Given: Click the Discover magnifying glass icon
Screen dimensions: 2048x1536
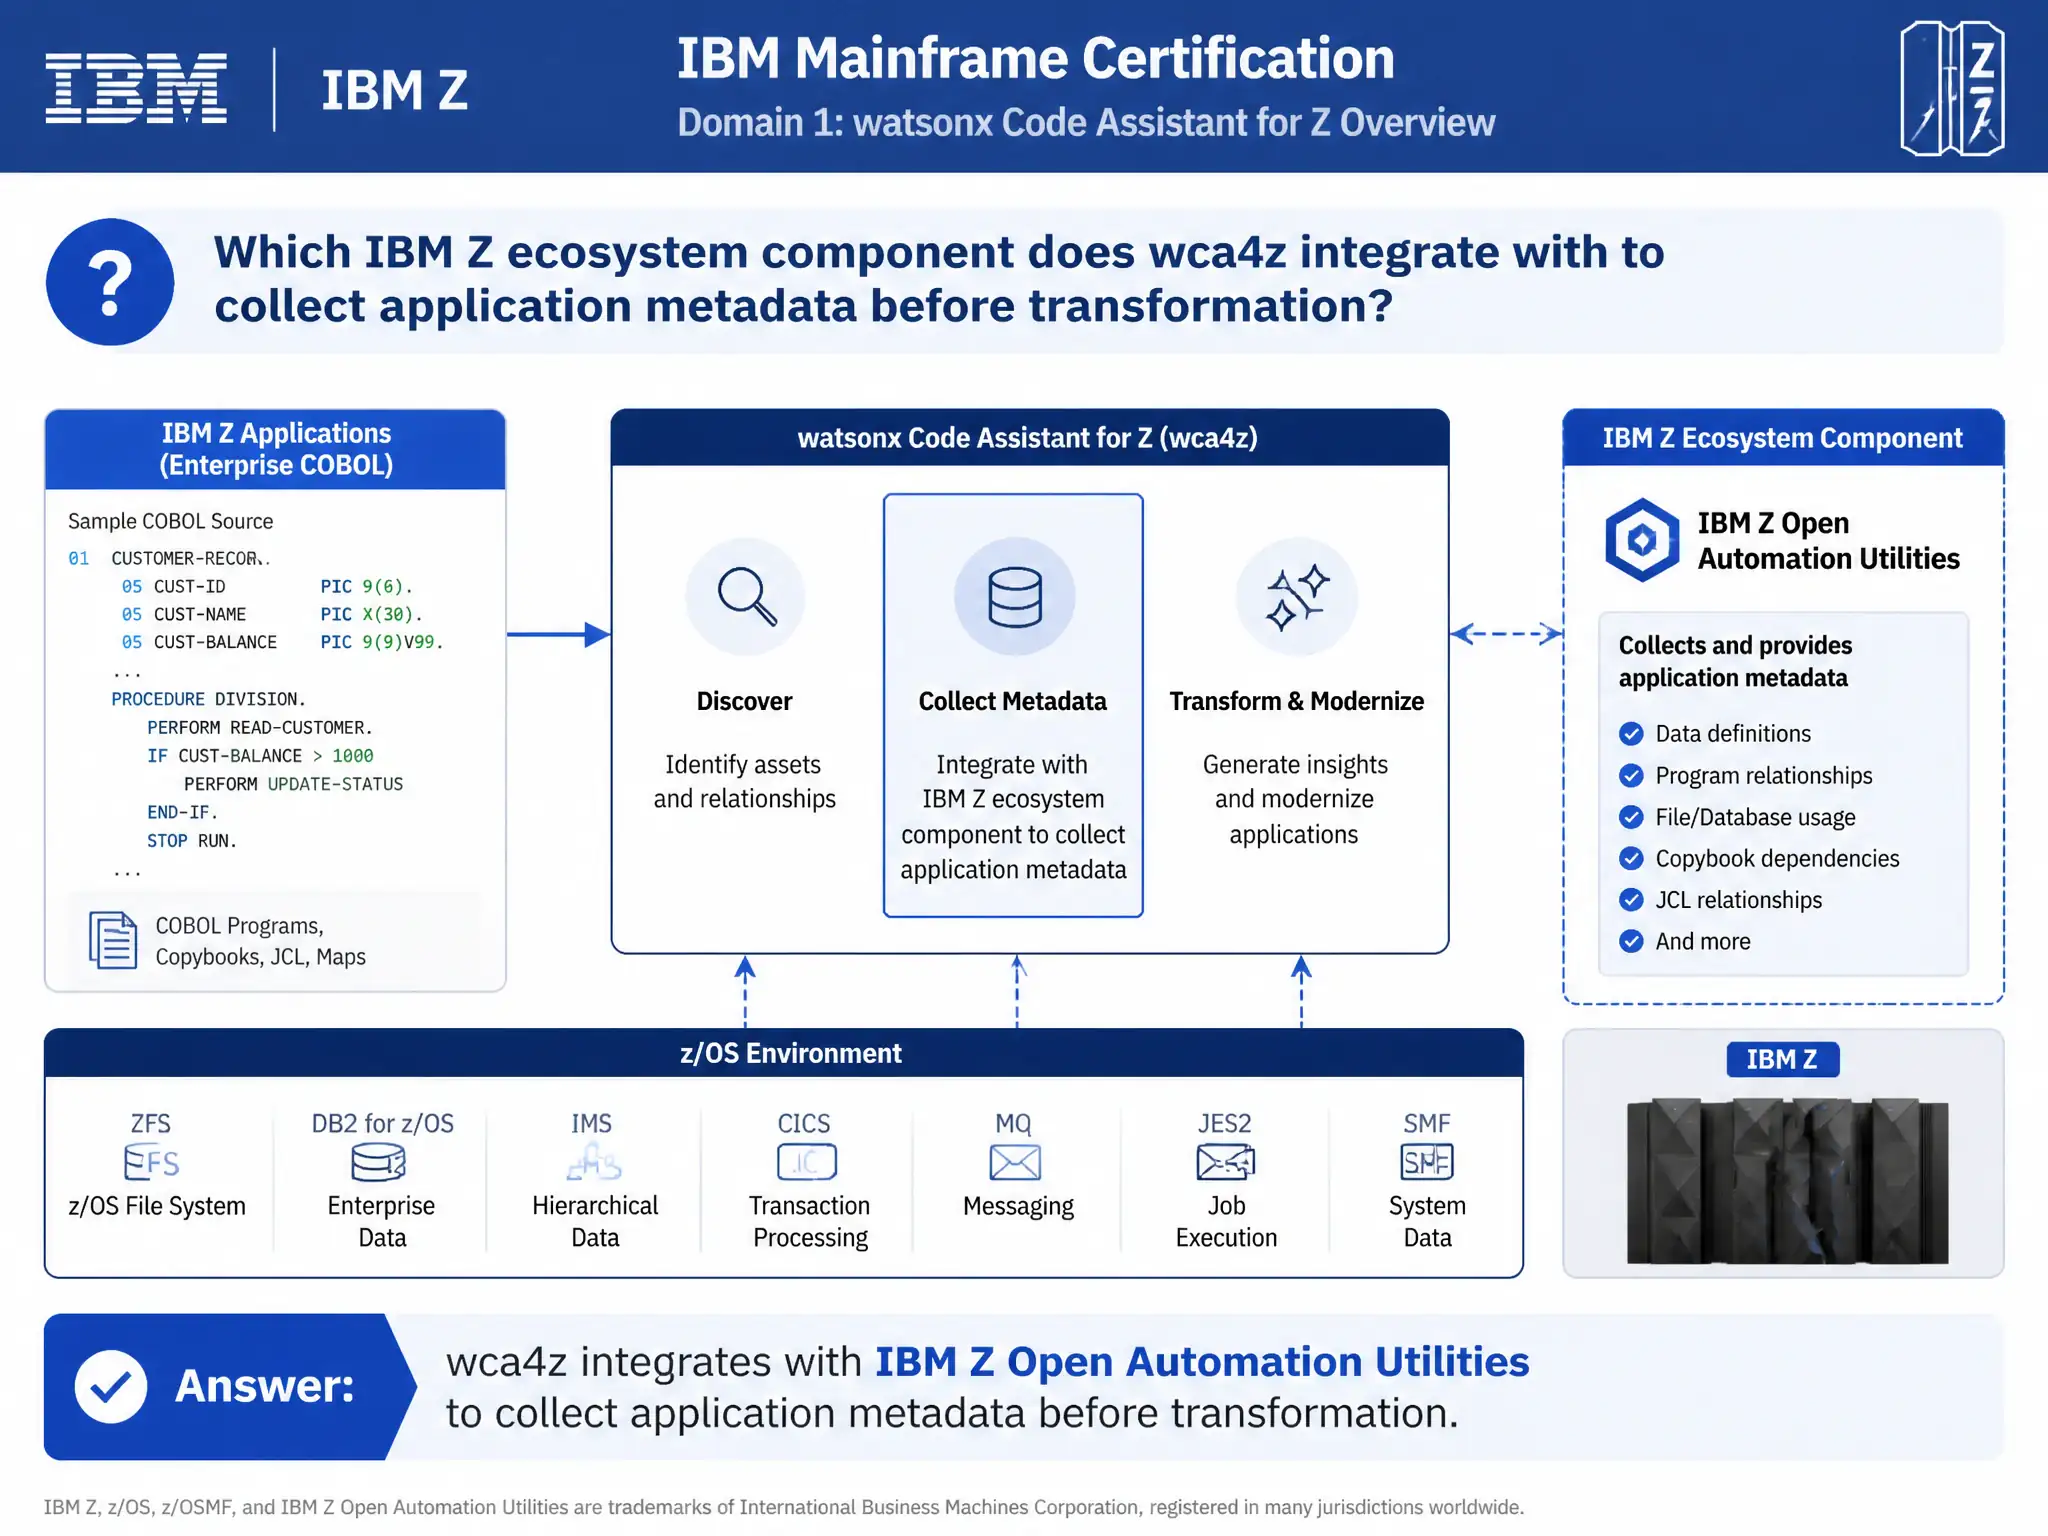Looking at the screenshot, I should [746, 597].
